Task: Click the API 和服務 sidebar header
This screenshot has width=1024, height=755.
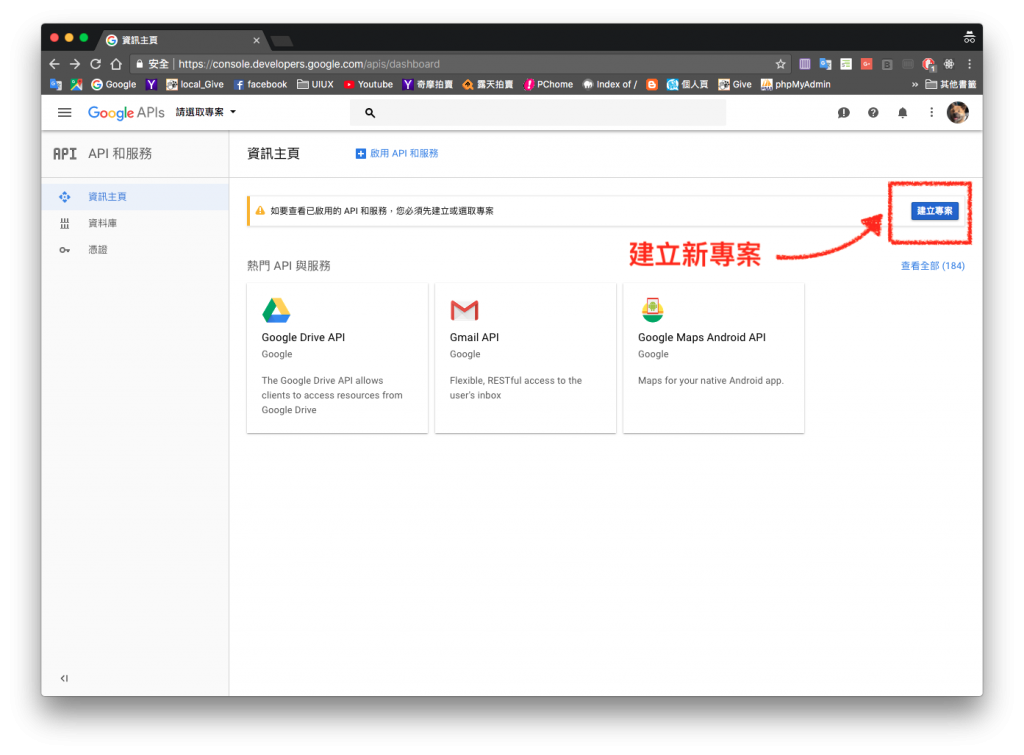Action: point(103,153)
